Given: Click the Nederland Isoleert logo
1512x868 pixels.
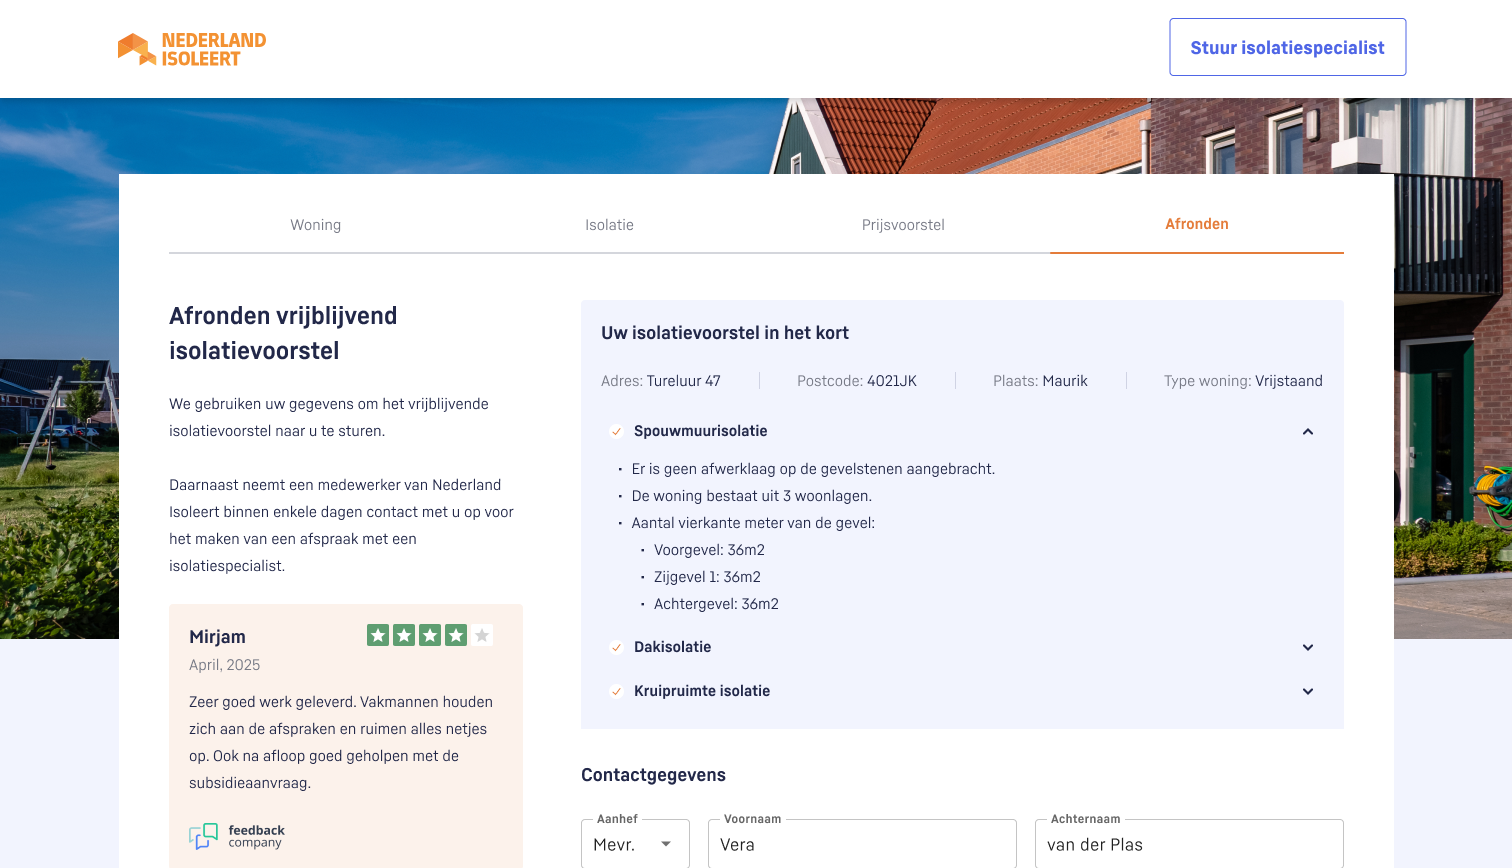Looking at the screenshot, I should pos(192,49).
